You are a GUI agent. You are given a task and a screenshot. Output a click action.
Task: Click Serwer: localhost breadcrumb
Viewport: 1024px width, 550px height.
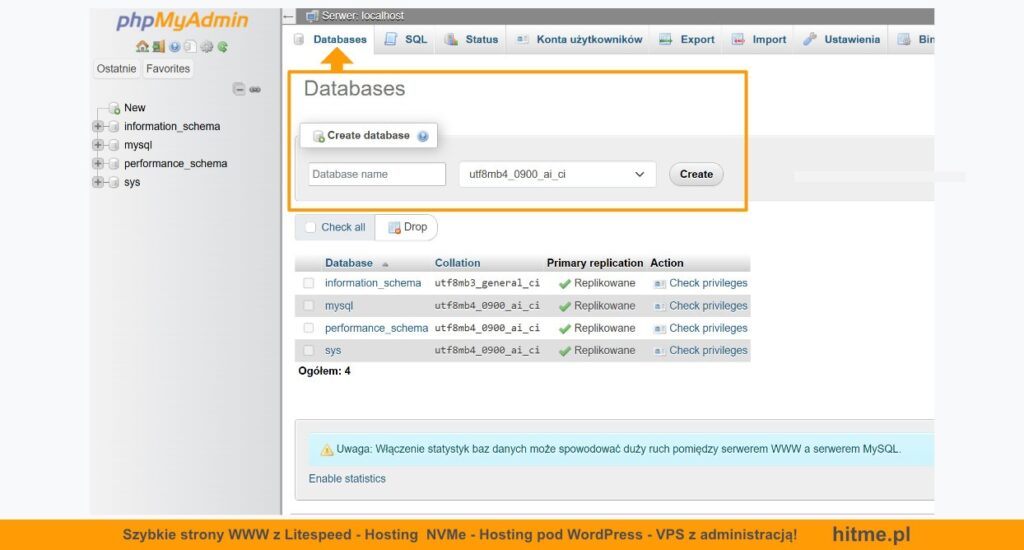pyautogui.click(x=362, y=16)
